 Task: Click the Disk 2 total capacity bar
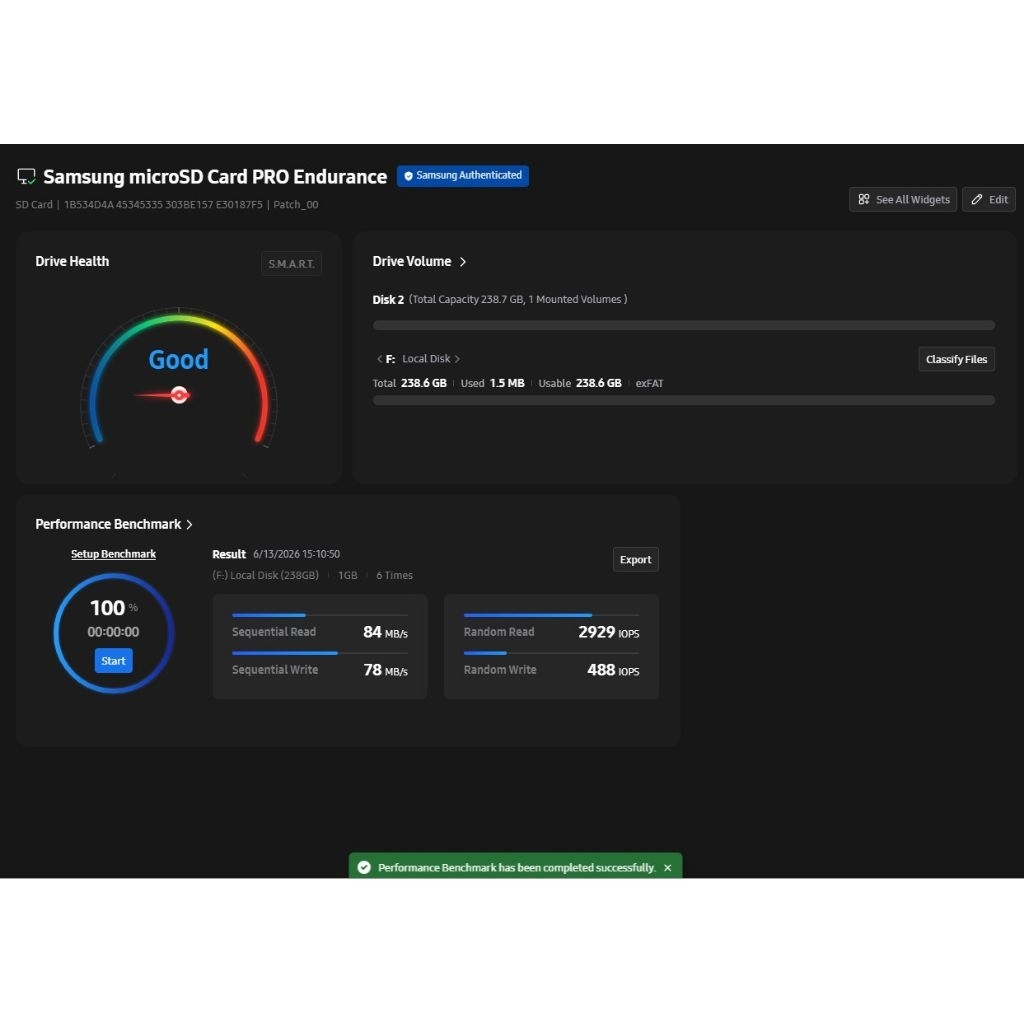(x=684, y=325)
